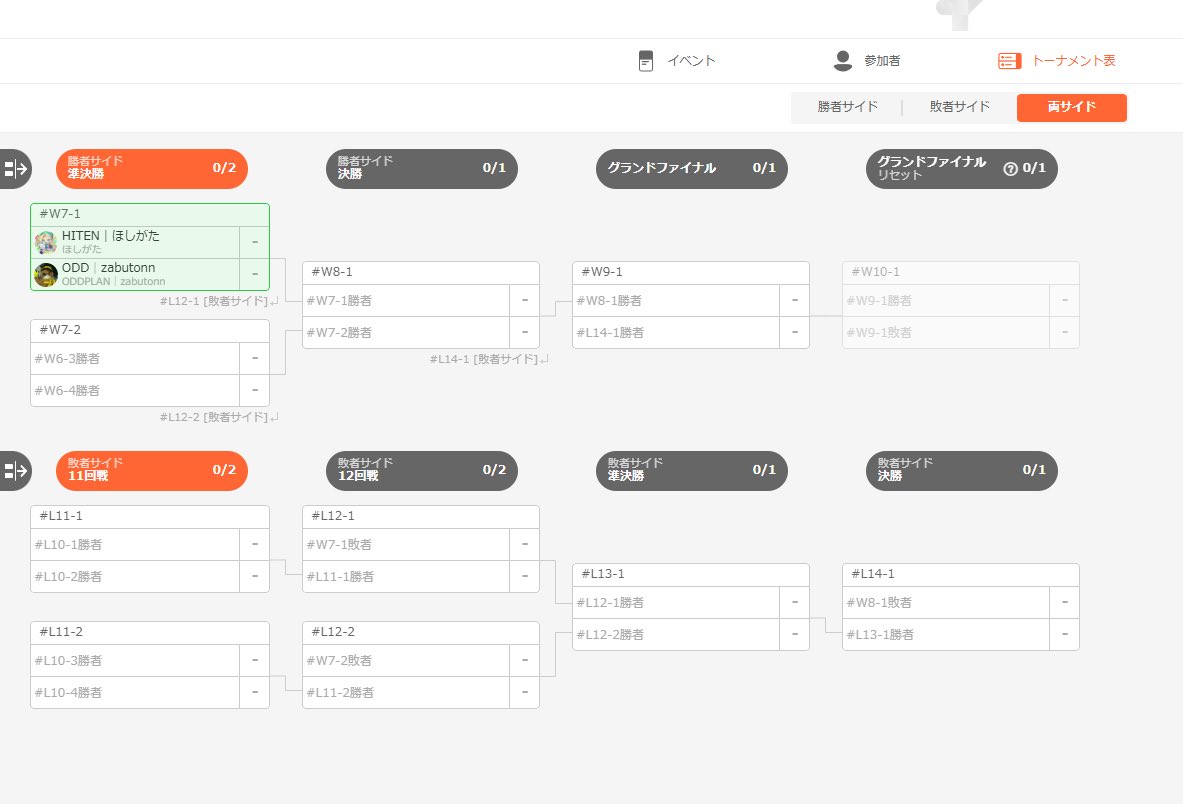Click the #L13-1勝者 slot
The height and width of the screenshot is (804, 1183).
point(947,635)
